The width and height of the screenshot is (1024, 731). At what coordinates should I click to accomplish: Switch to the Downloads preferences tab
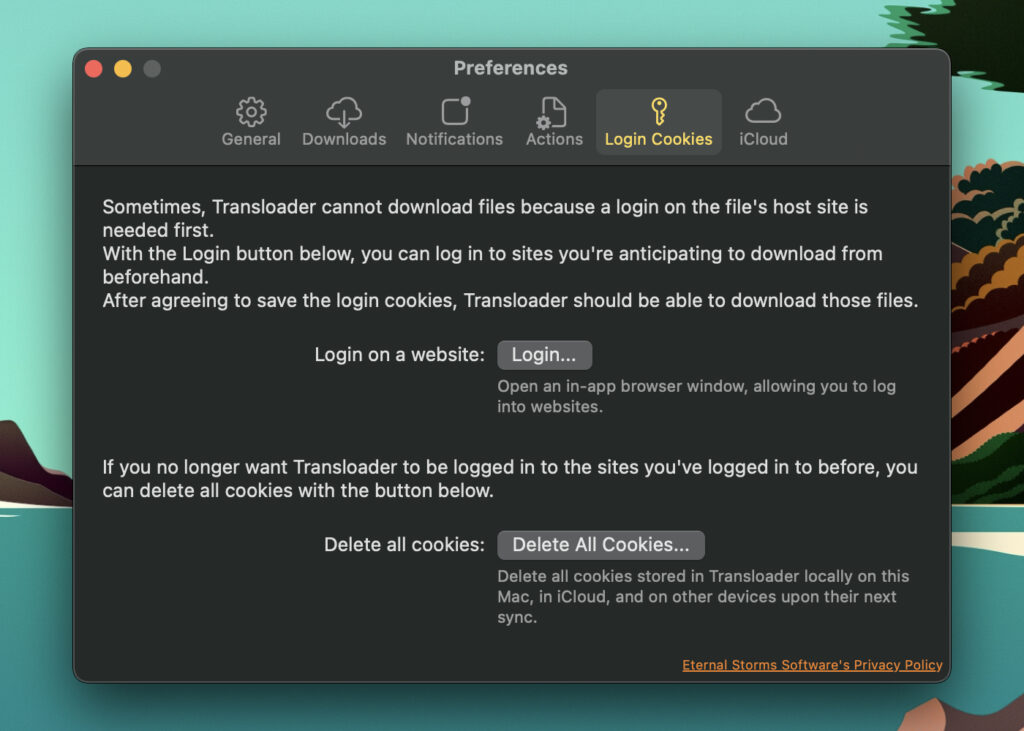(344, 139)
